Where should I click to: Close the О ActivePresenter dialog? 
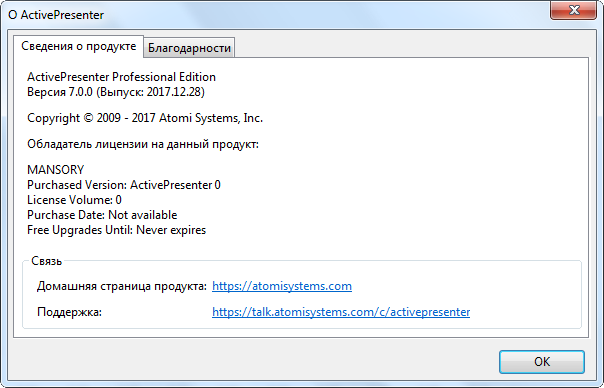[574, 10]
